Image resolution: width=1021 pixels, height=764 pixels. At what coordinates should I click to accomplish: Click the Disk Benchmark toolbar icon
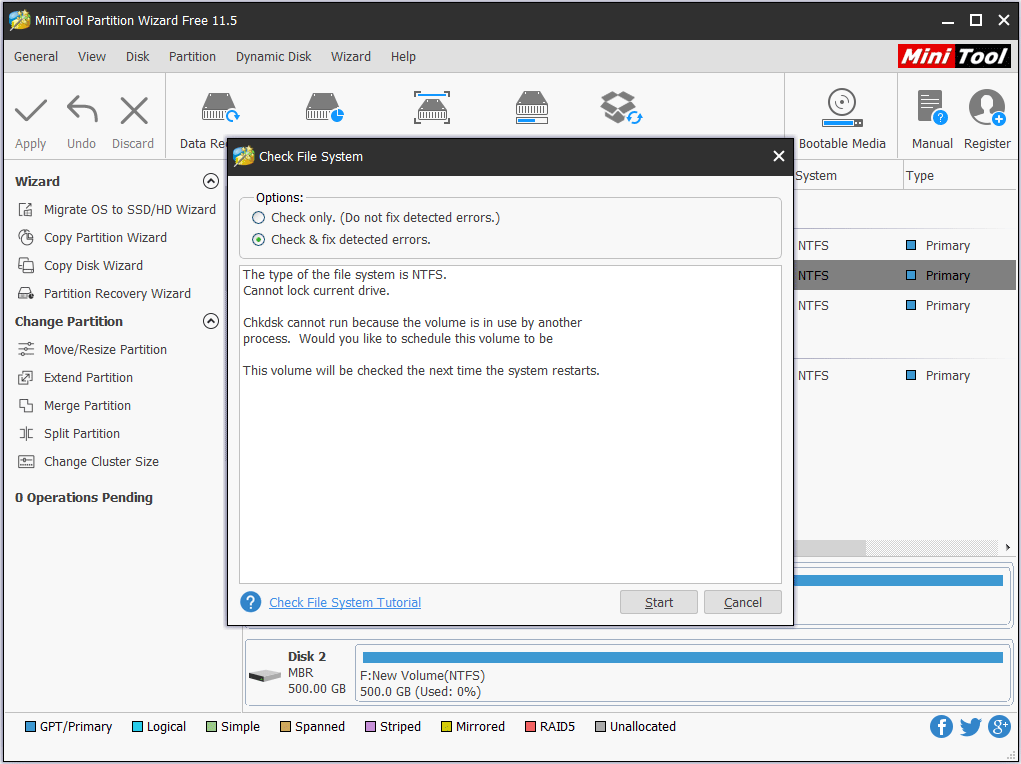[432, 107]
